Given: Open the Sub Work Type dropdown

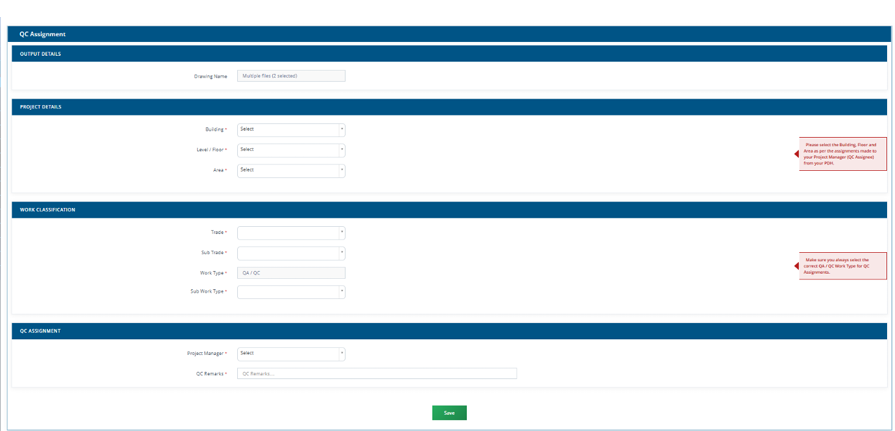Looking at the screenshot, I should pyautogui.click(x=291, y=292).
